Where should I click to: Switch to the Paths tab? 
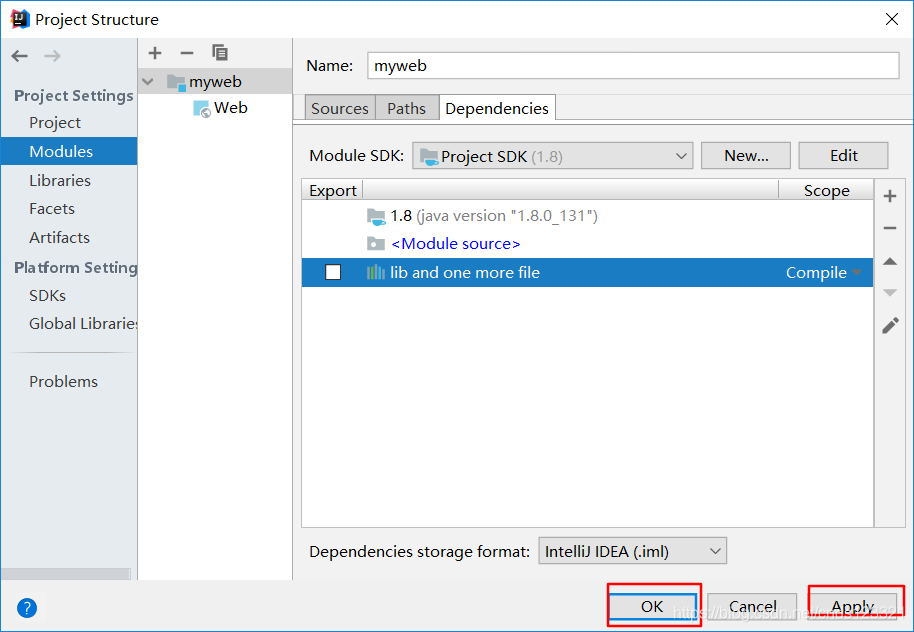click(x=406, y=108)
